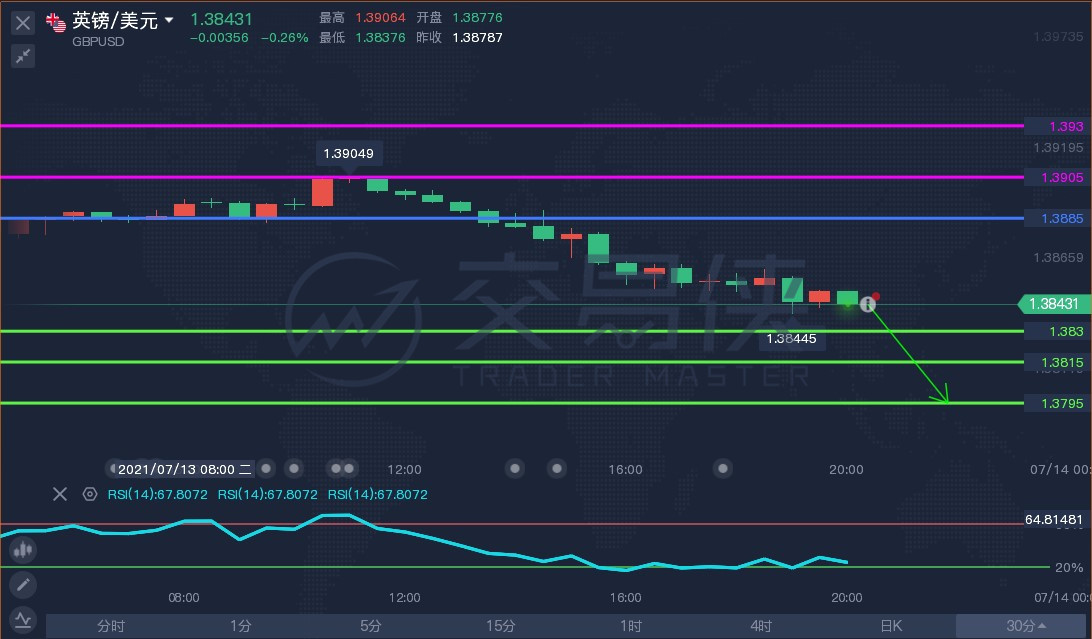Screen dimensions: 1092x639
Task: Switch to the 分时 timeframe tab
Action: 111,626
